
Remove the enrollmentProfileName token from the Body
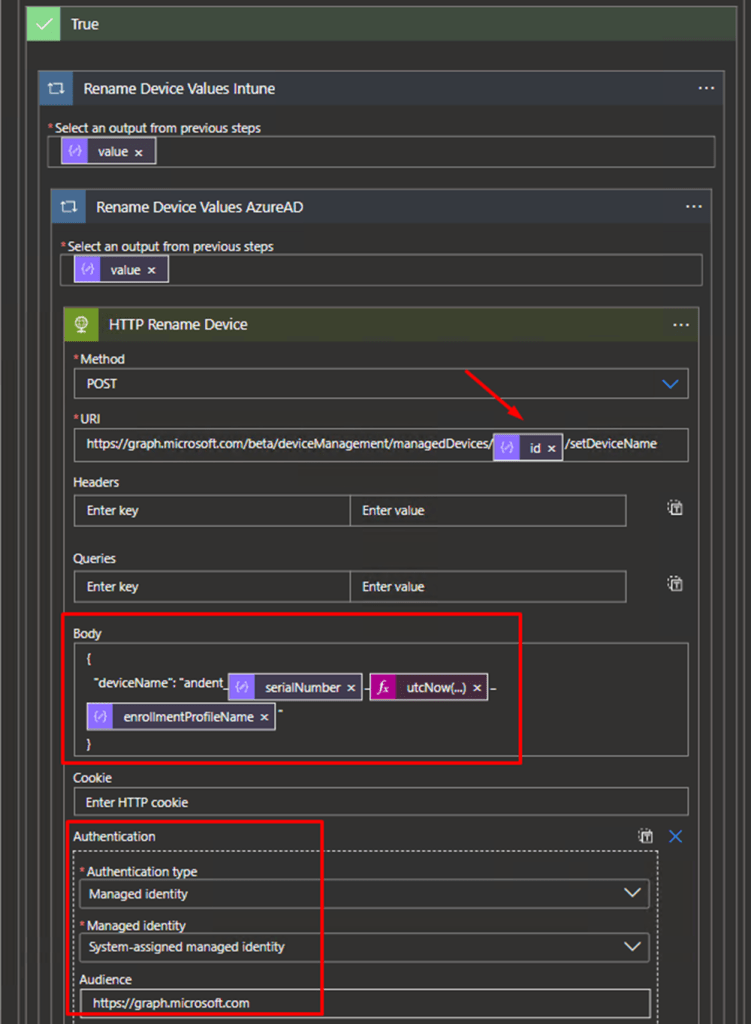pyautogui.click(x=264, y=718)
